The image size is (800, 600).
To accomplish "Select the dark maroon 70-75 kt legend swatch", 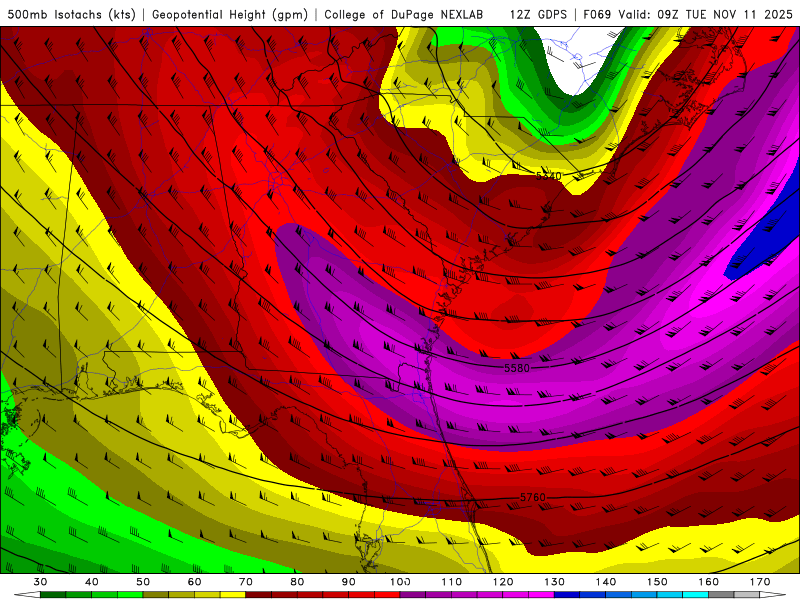I will pyautogui.click(x=259, y=594).
